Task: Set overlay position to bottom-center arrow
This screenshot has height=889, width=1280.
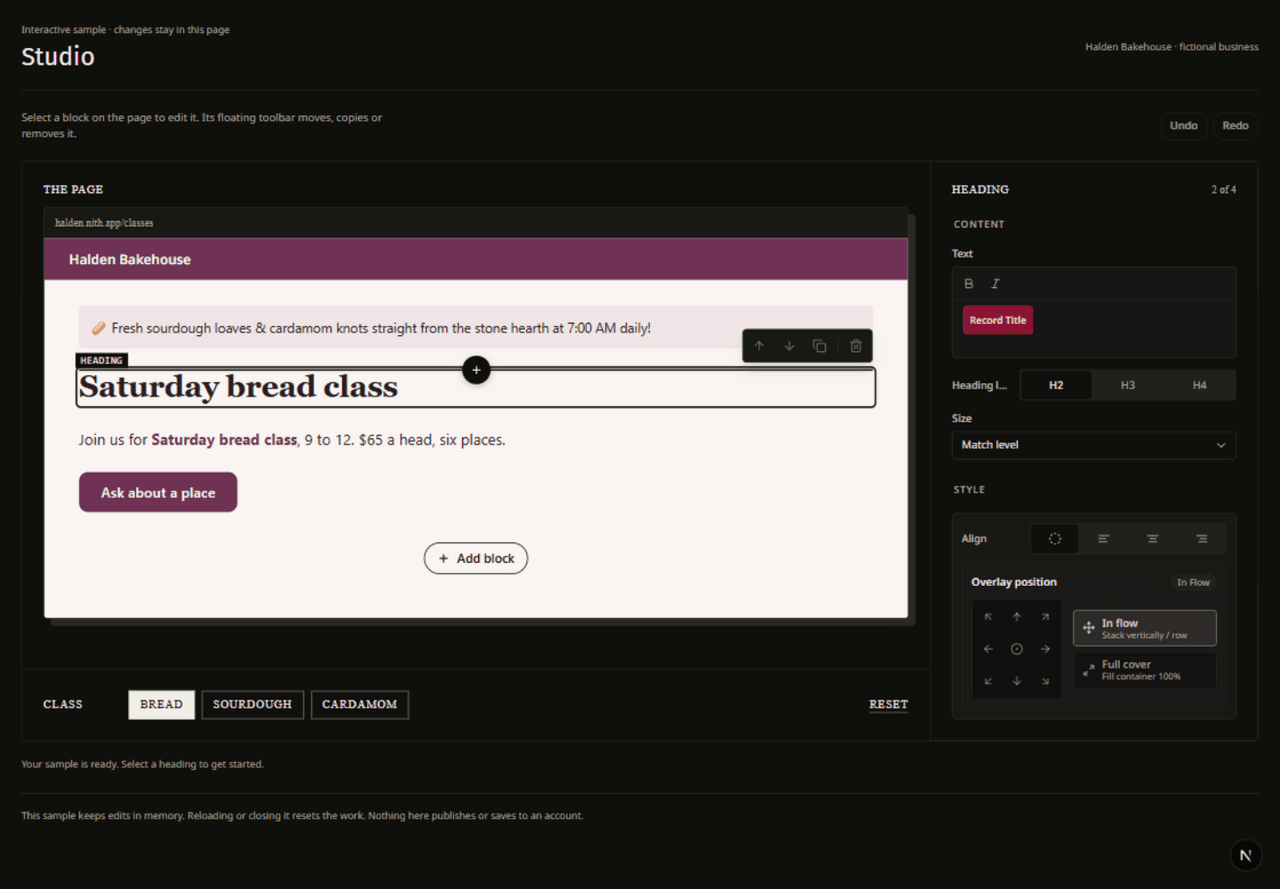Action: (1017, 681)
